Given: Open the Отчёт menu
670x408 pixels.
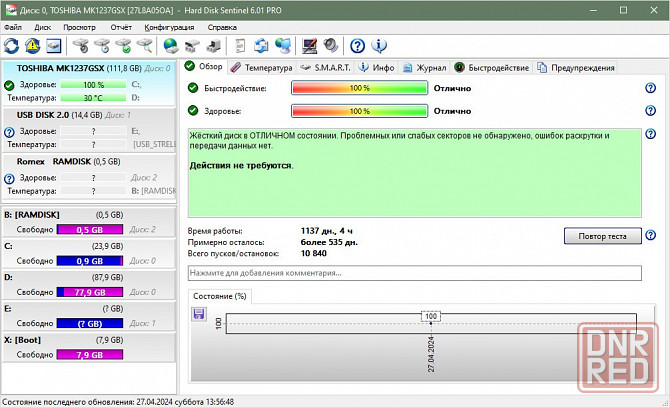Looking at the screenshot, I should point(121,27).
